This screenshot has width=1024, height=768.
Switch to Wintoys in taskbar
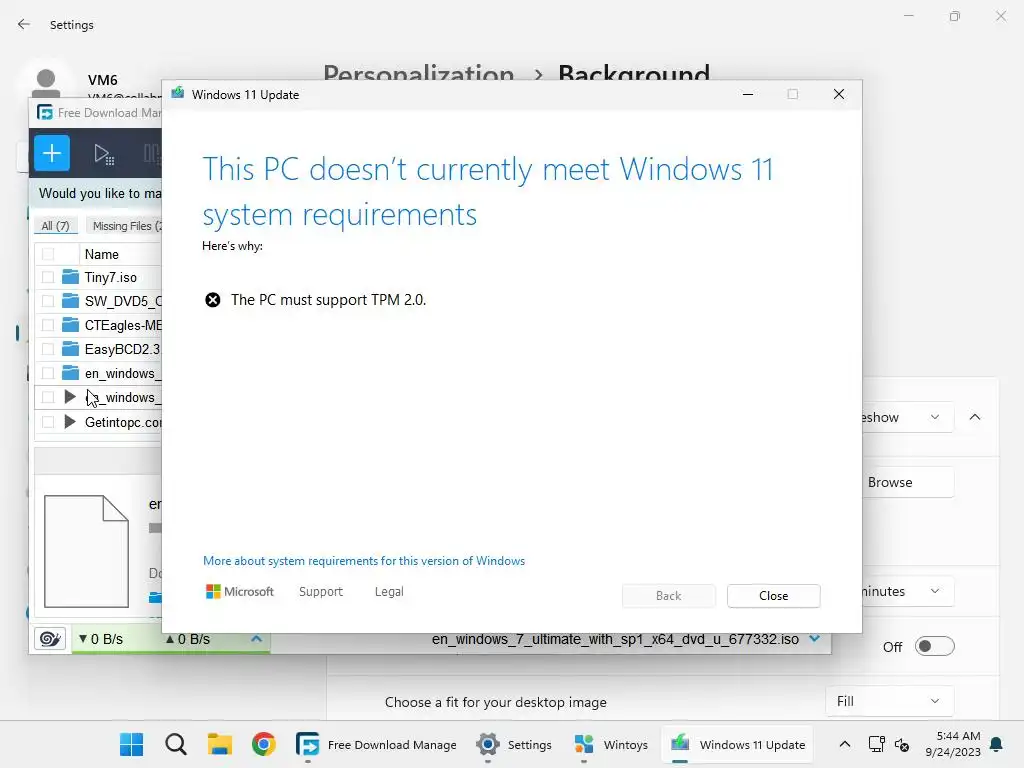point(611,744)
